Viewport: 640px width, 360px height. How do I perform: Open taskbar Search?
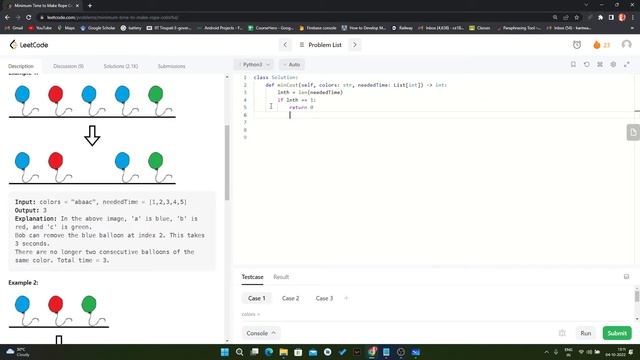(240, 352)
